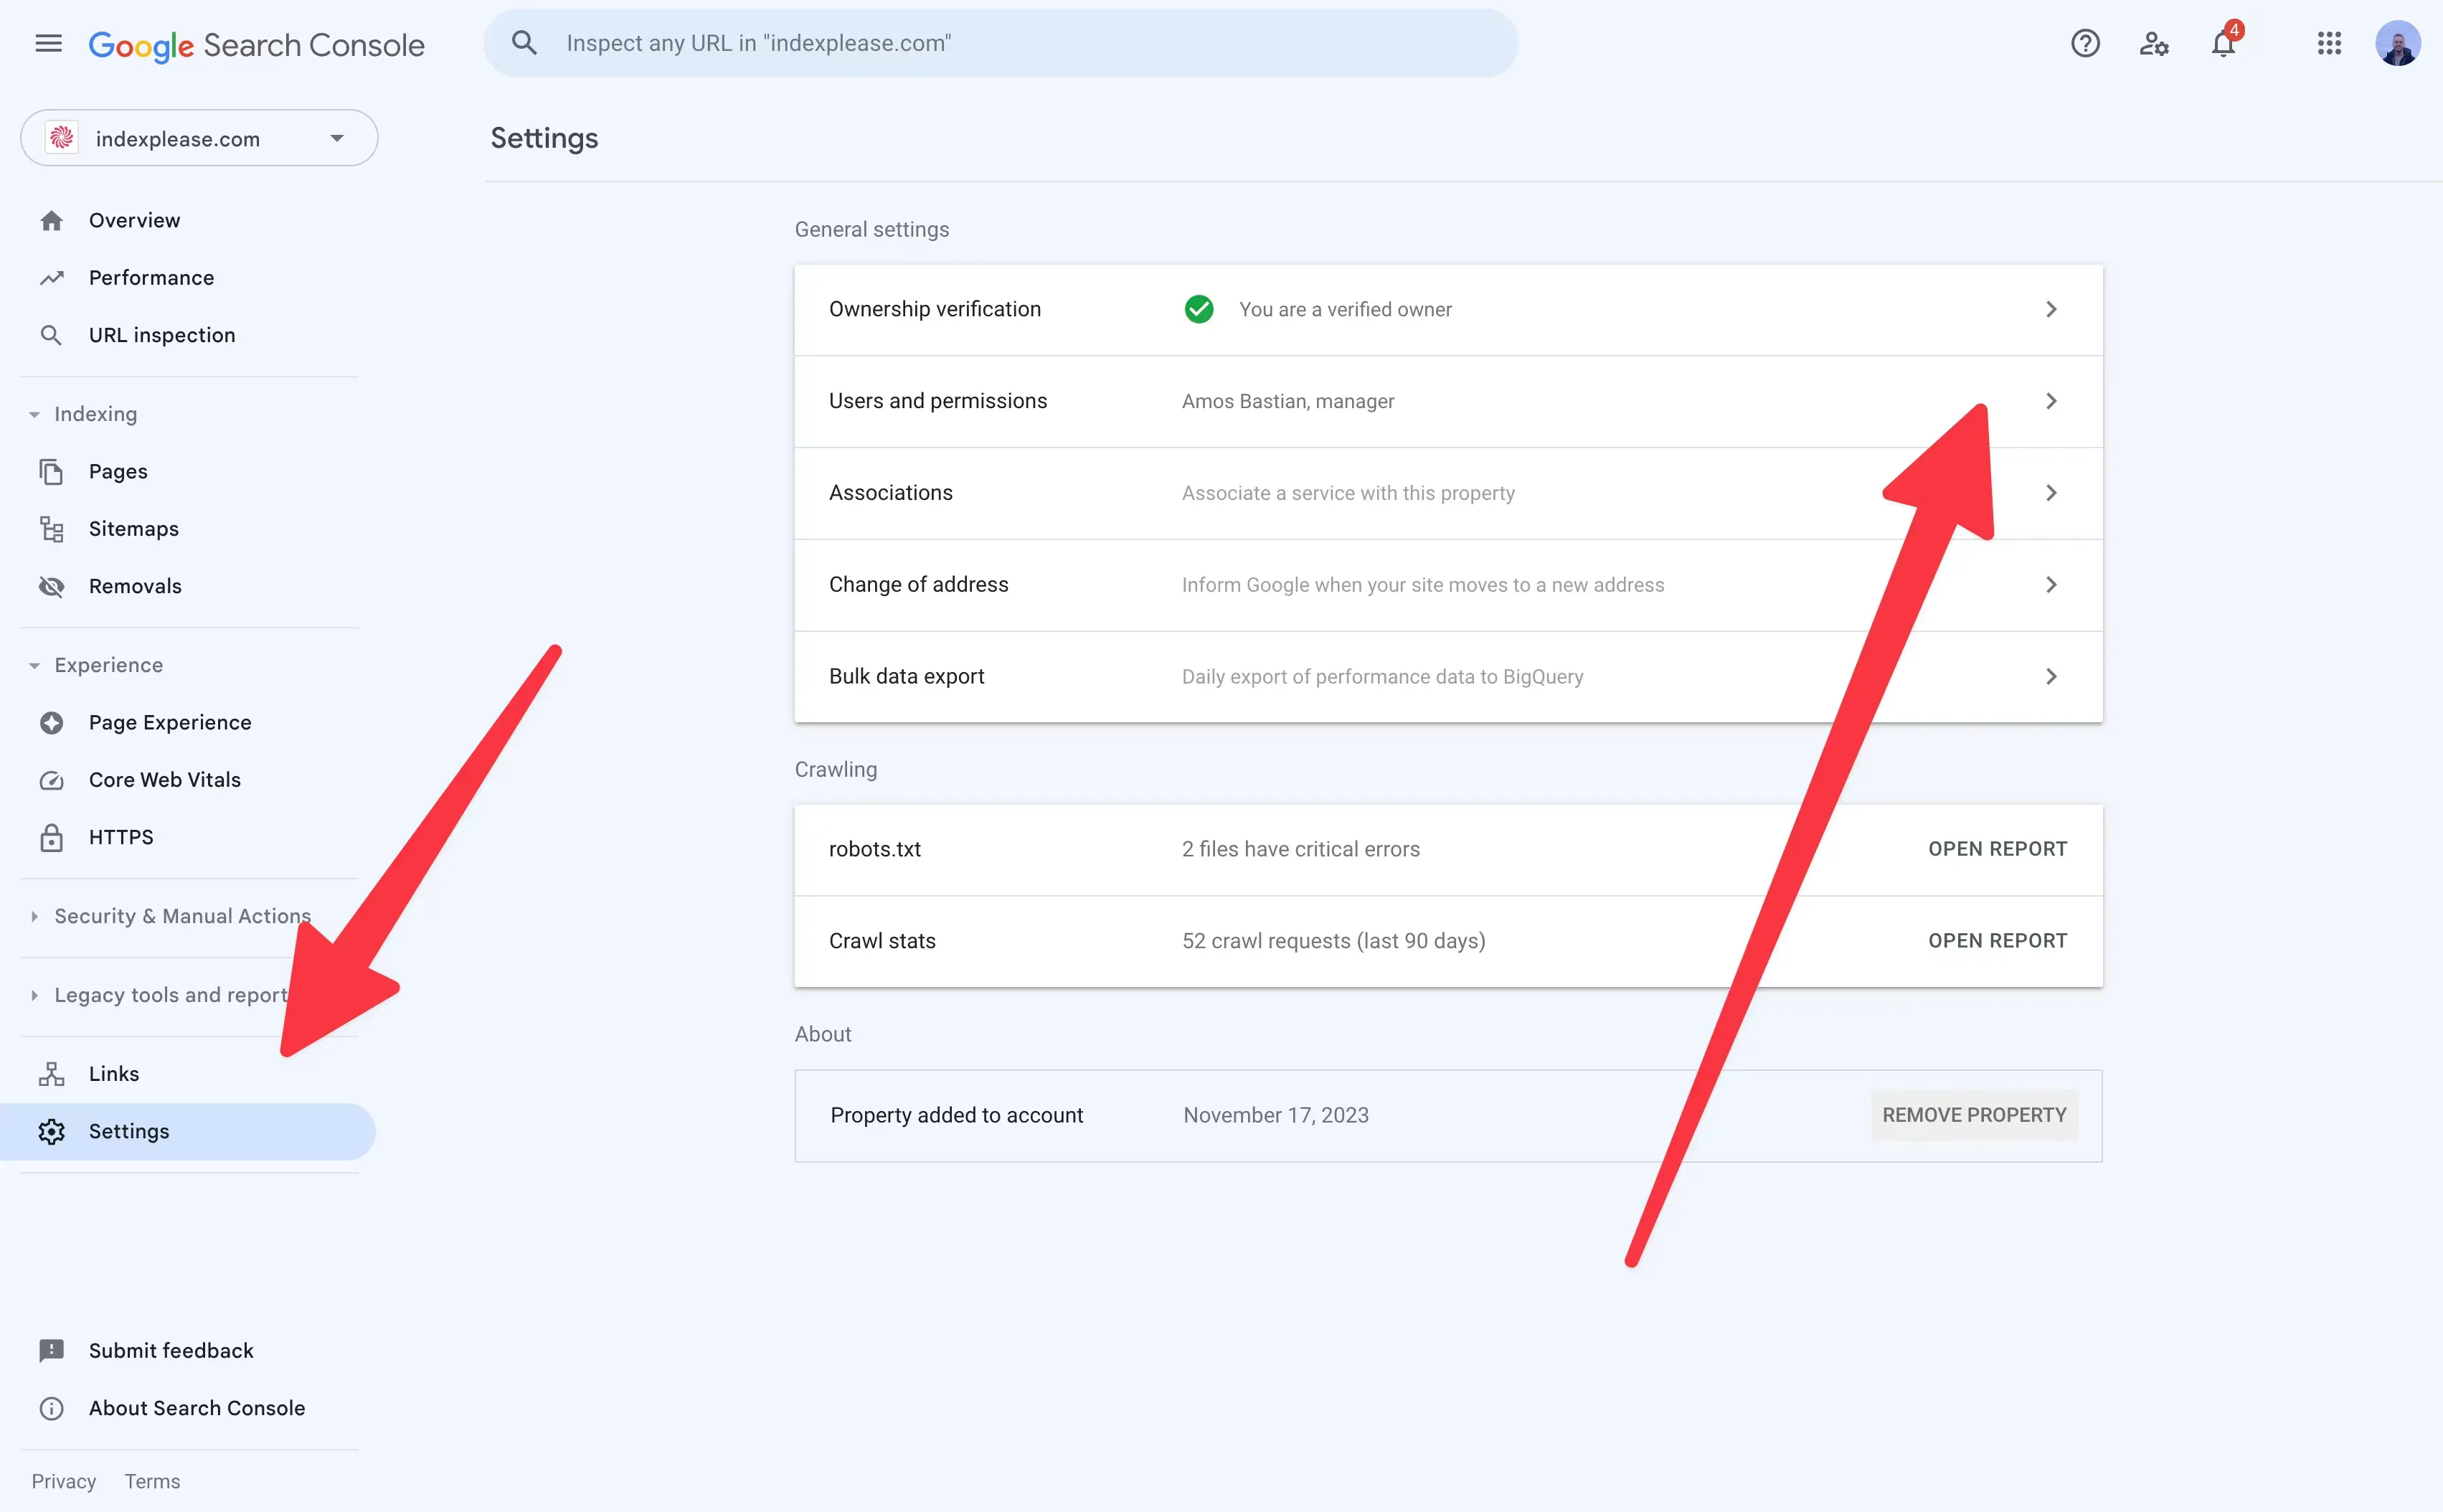The width and height of the screenshot is (2443, 1512).
Task: Click the Performance trend icon
Action: tap(51, 278)
